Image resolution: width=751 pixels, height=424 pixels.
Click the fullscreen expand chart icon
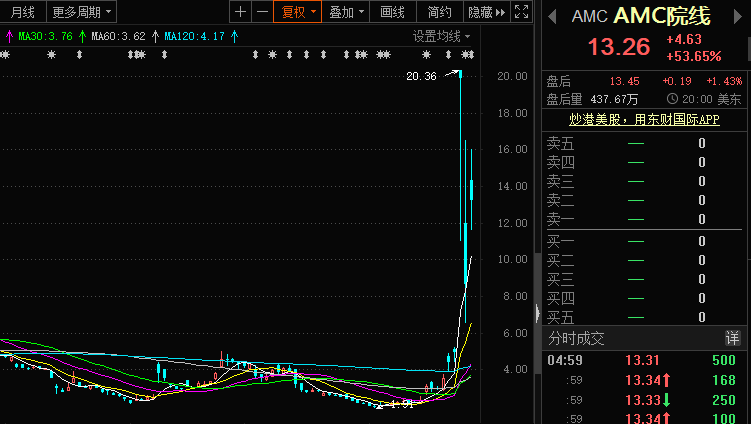pyautogui.click(x=520, y=12)
